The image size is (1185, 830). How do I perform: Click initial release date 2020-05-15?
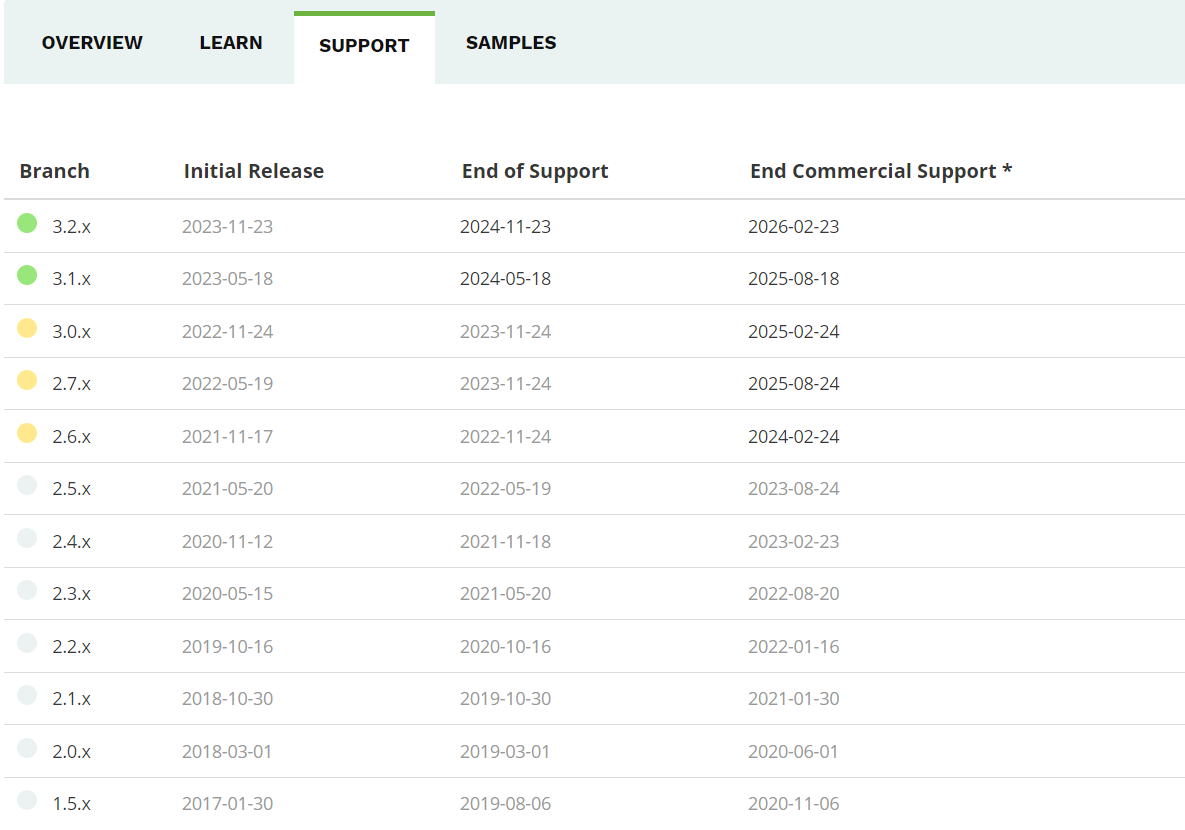point(227,594)
